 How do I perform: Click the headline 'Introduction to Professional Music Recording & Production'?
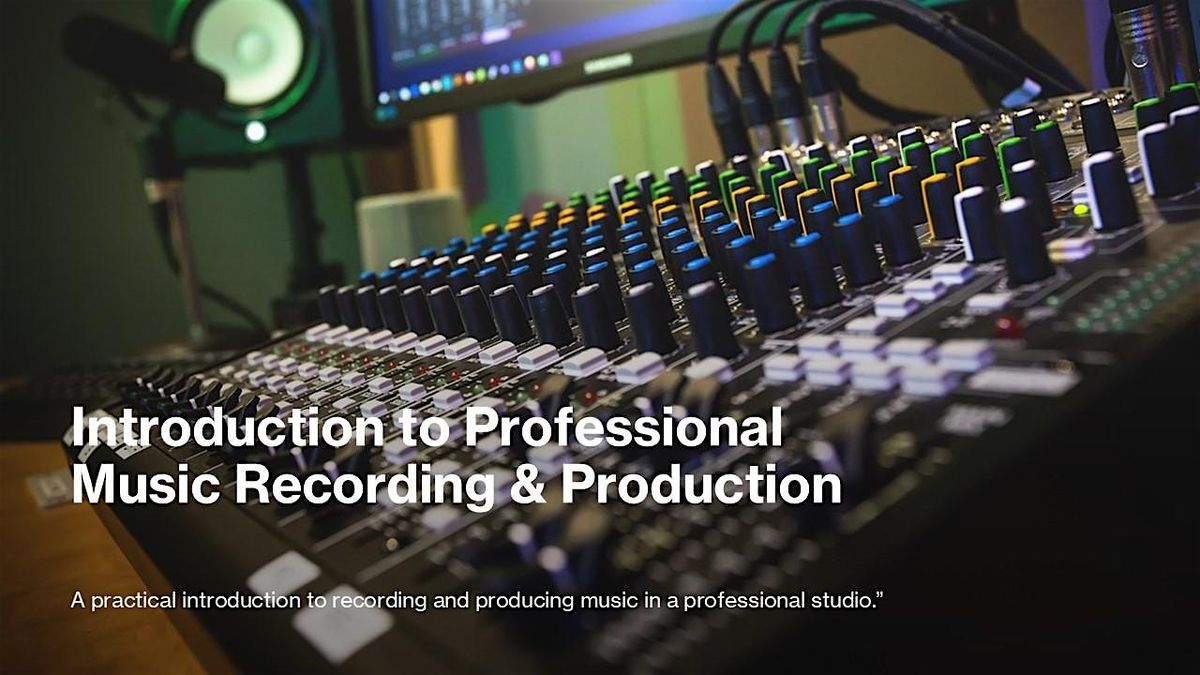[456, 457]
